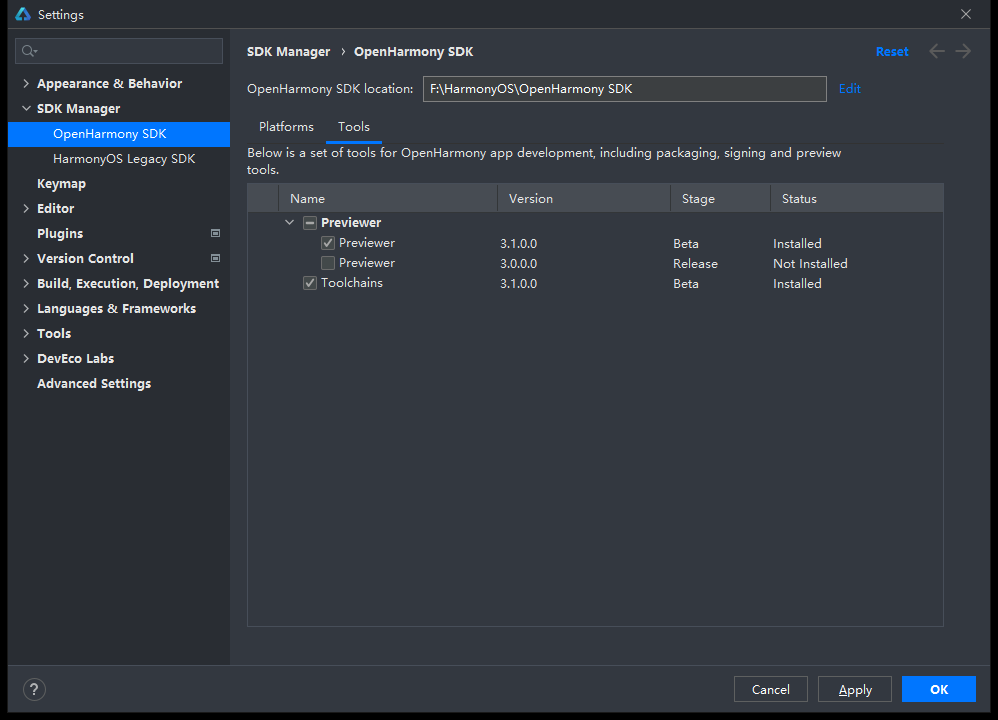
Task: Open Advanced Settings
Action: tap(94, 383)
